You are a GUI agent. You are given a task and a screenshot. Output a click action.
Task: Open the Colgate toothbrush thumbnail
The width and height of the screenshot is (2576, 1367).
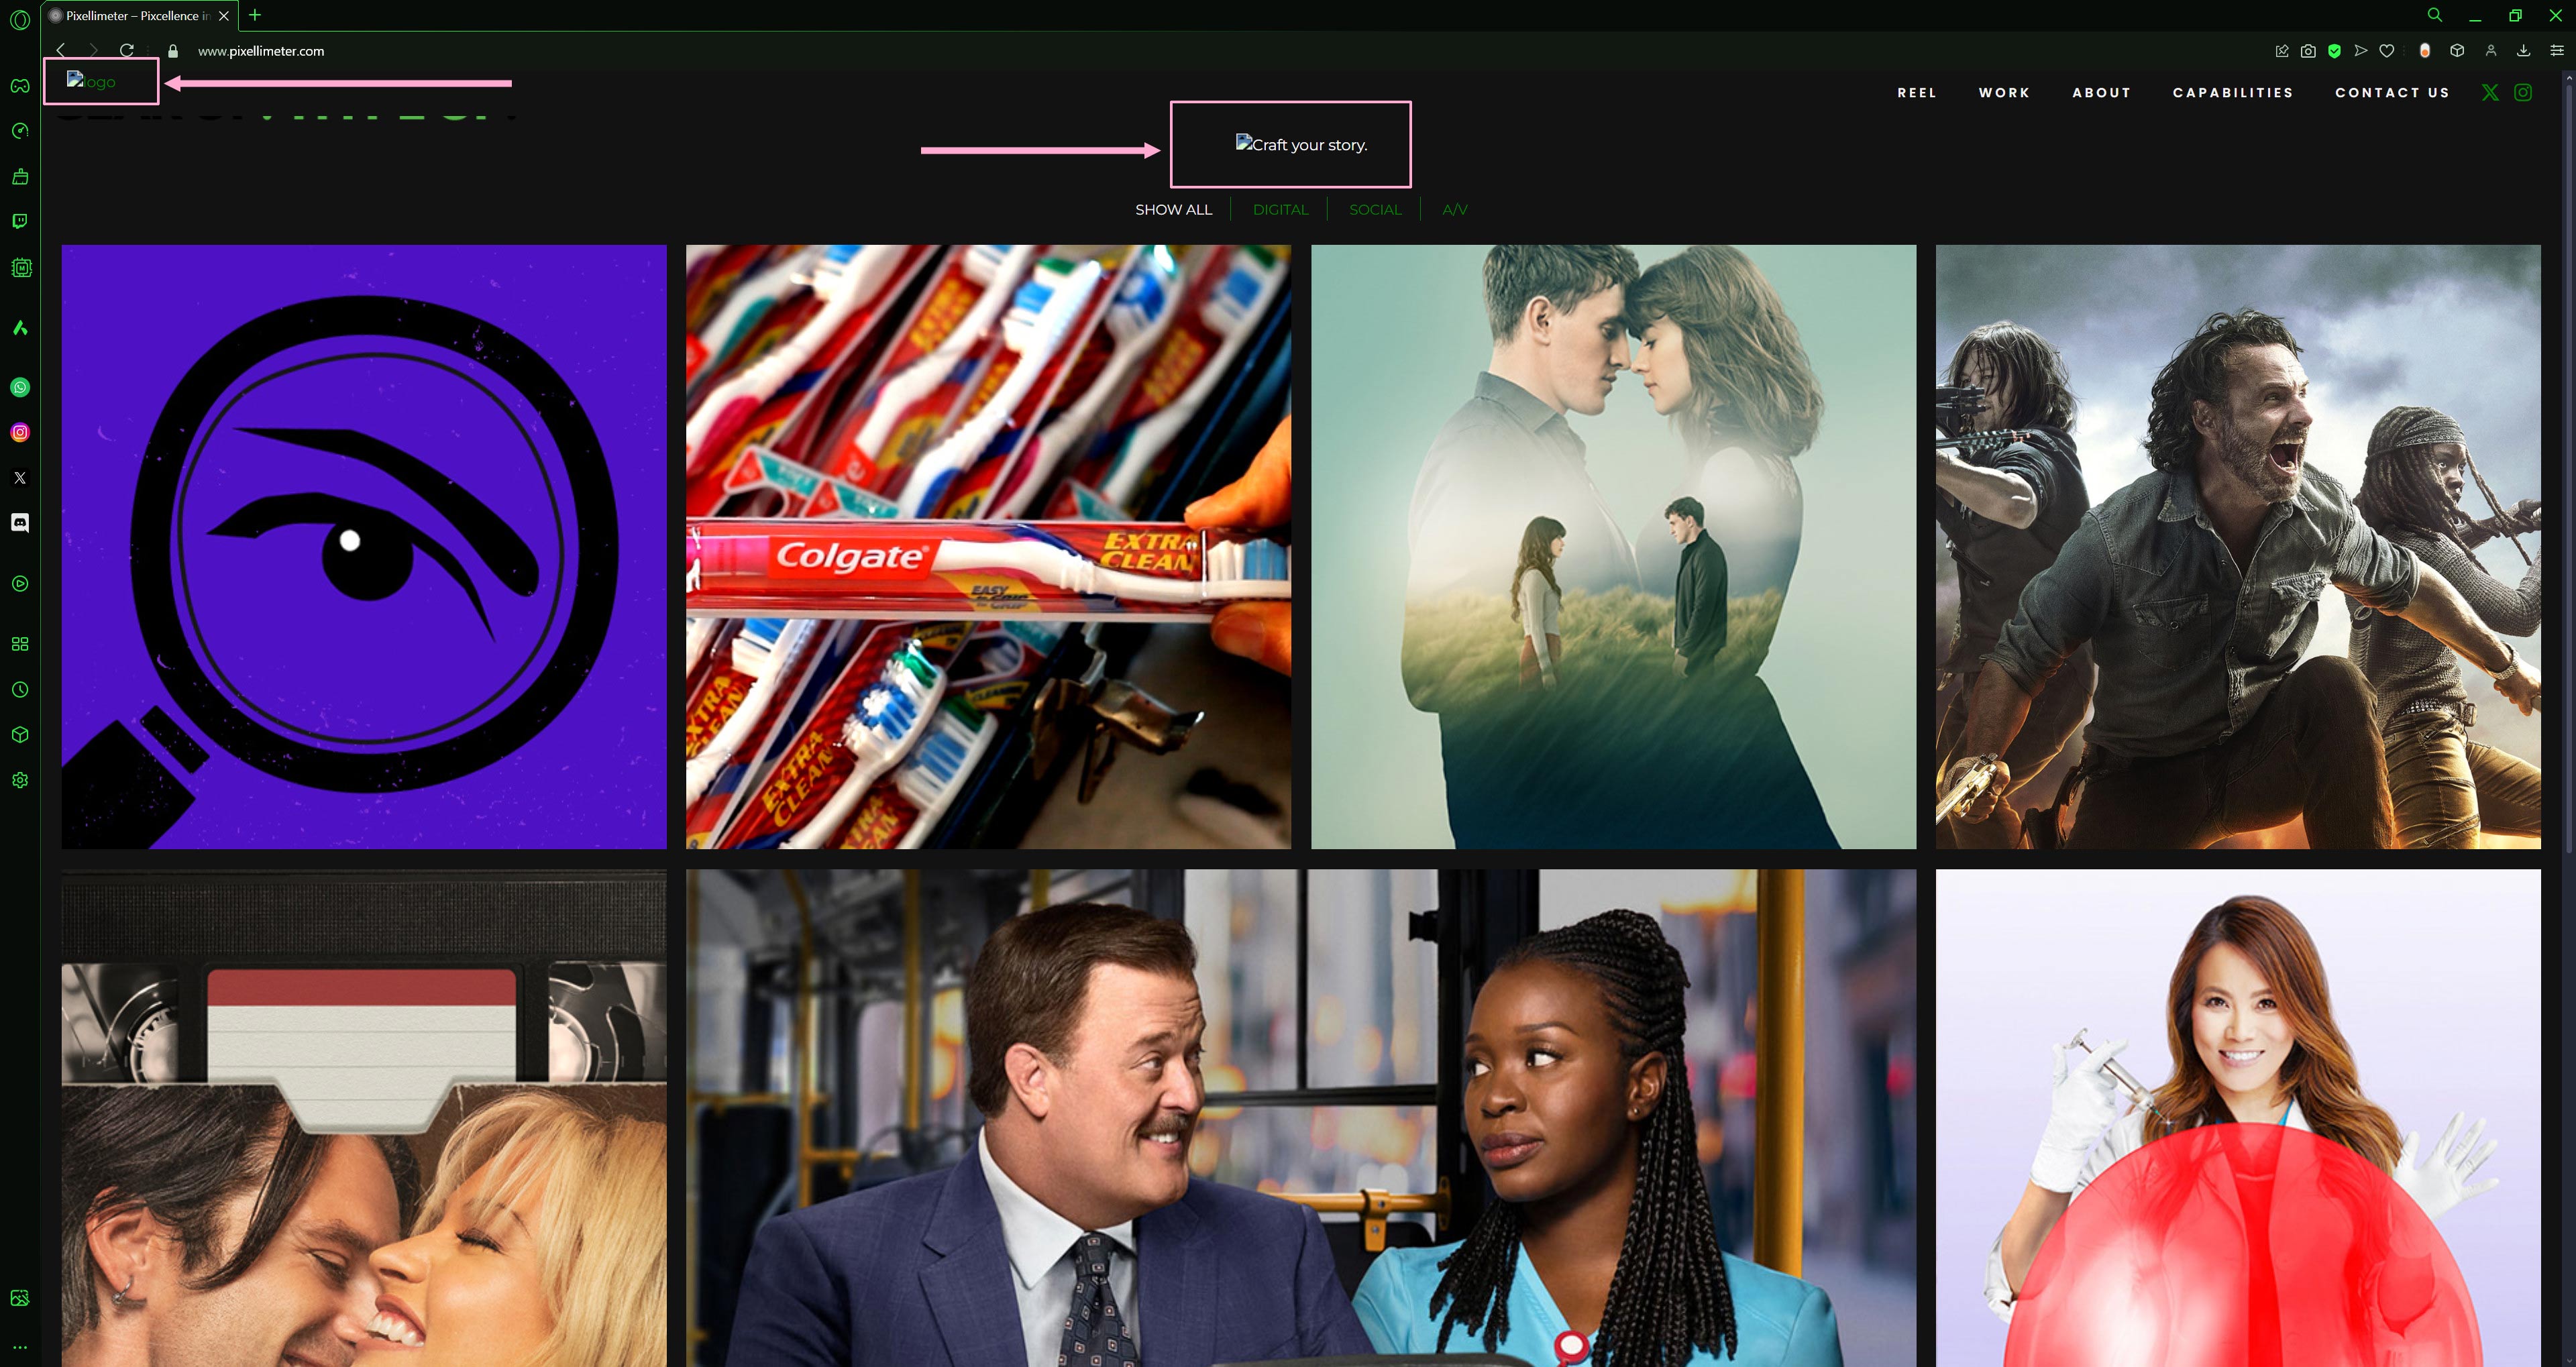[x=988, y=547]
